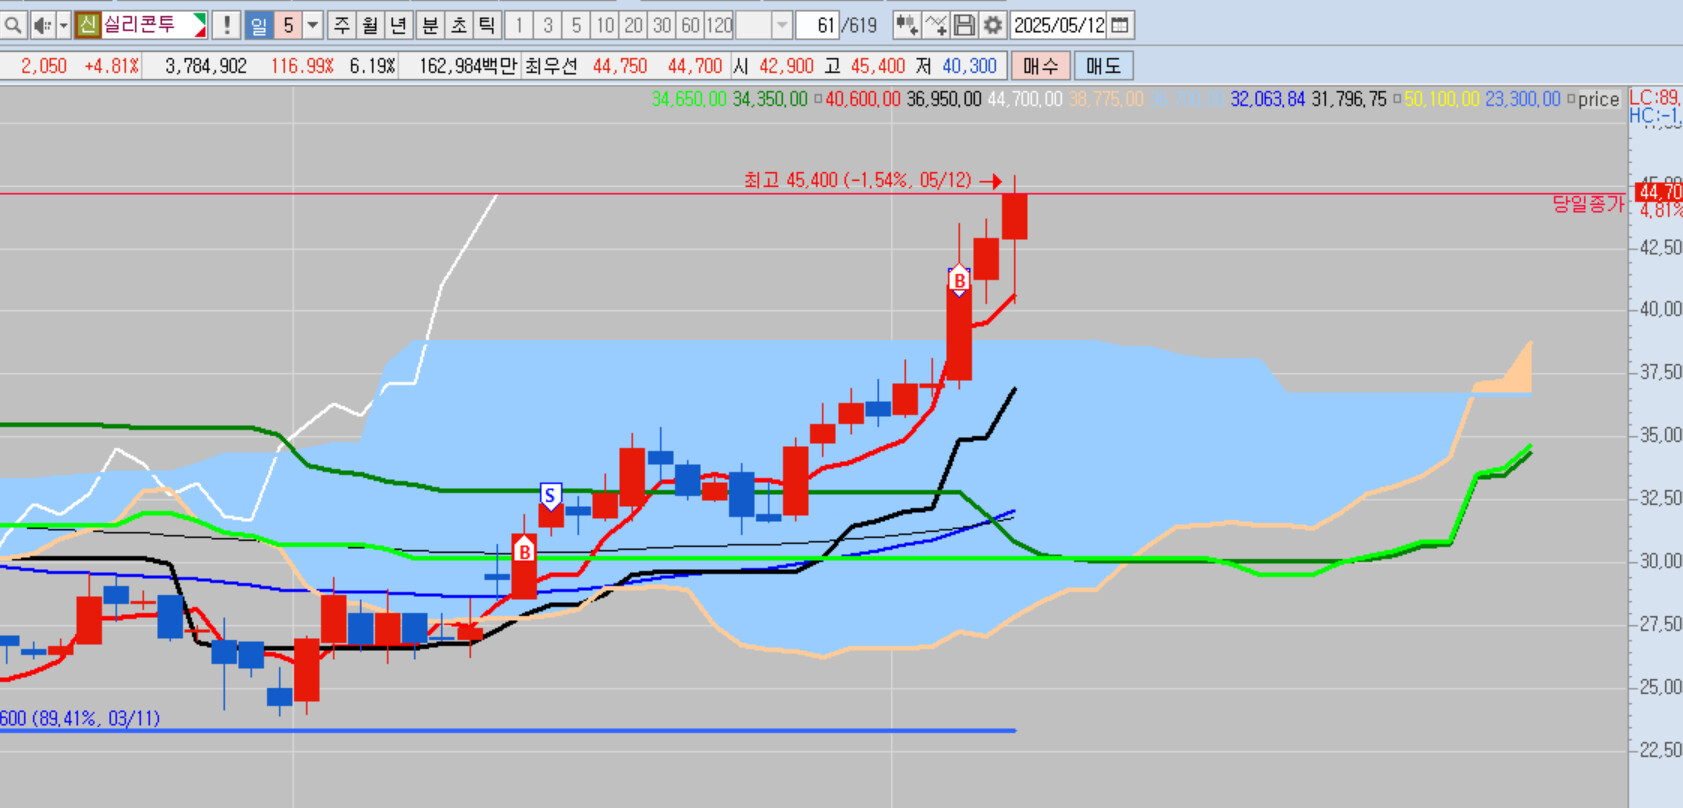Click the legend value 31,796,75
This screenshot has height=808, width=1683.
[x=1349, y=99]
